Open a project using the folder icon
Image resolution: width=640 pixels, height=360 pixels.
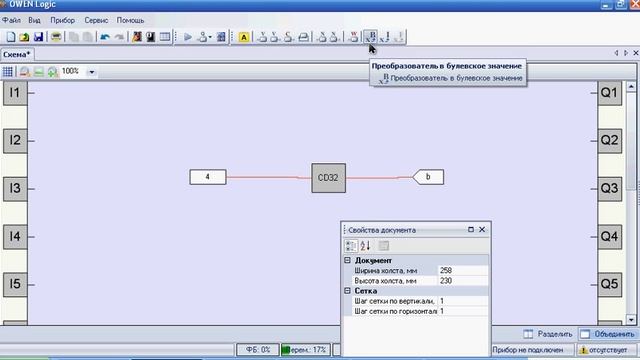(x=24, y=37)
